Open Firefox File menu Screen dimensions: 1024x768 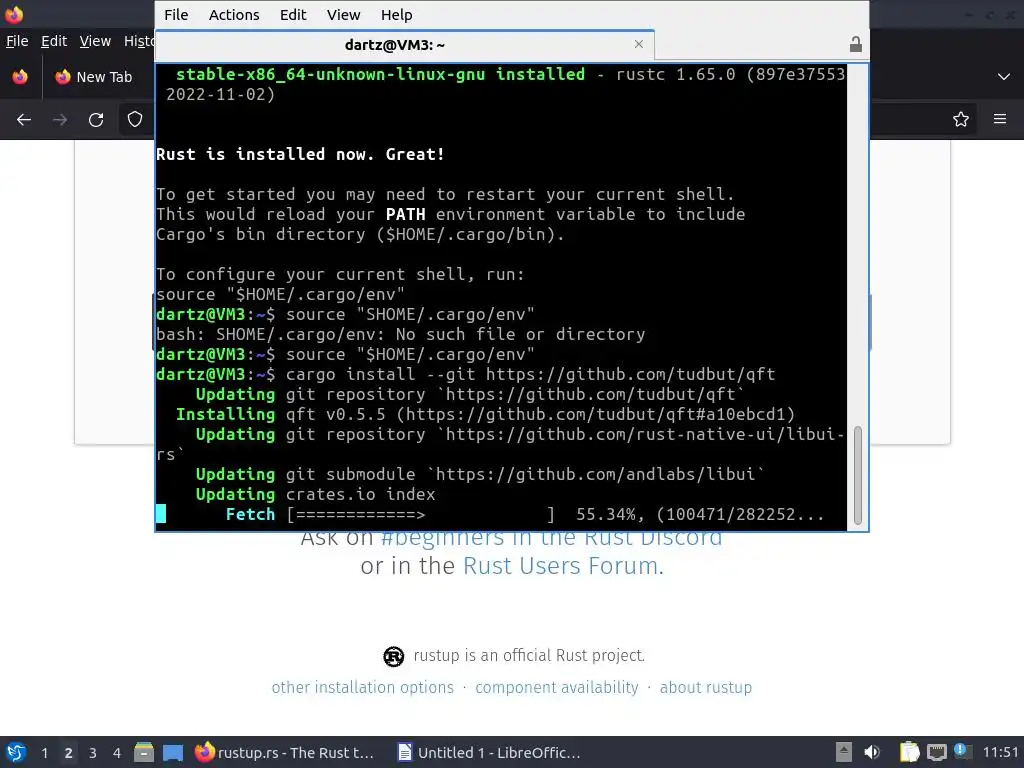17,41
